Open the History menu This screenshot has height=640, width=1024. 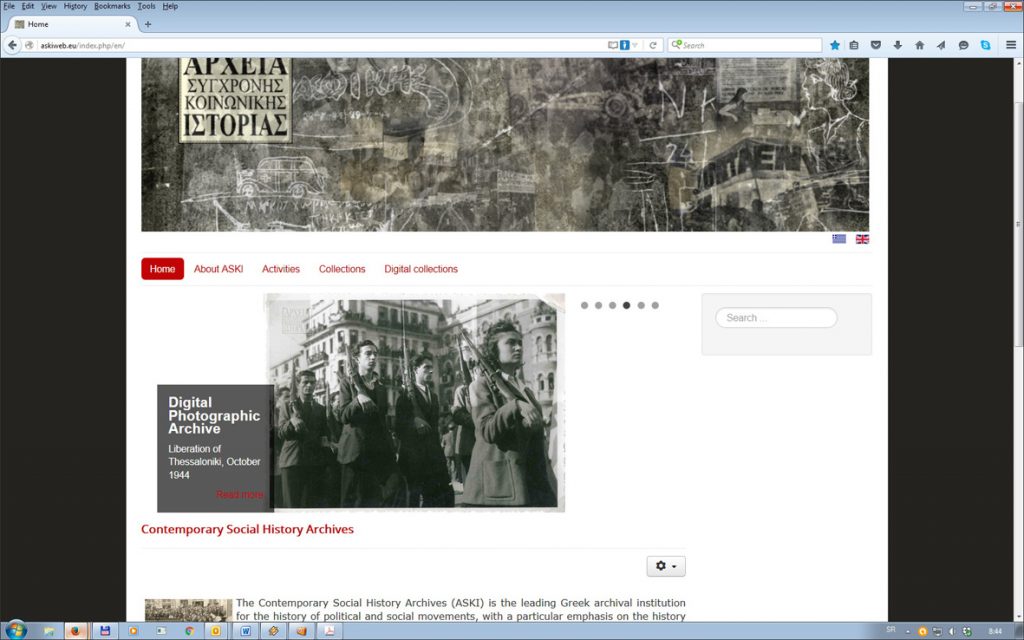[x=75, y=6]
